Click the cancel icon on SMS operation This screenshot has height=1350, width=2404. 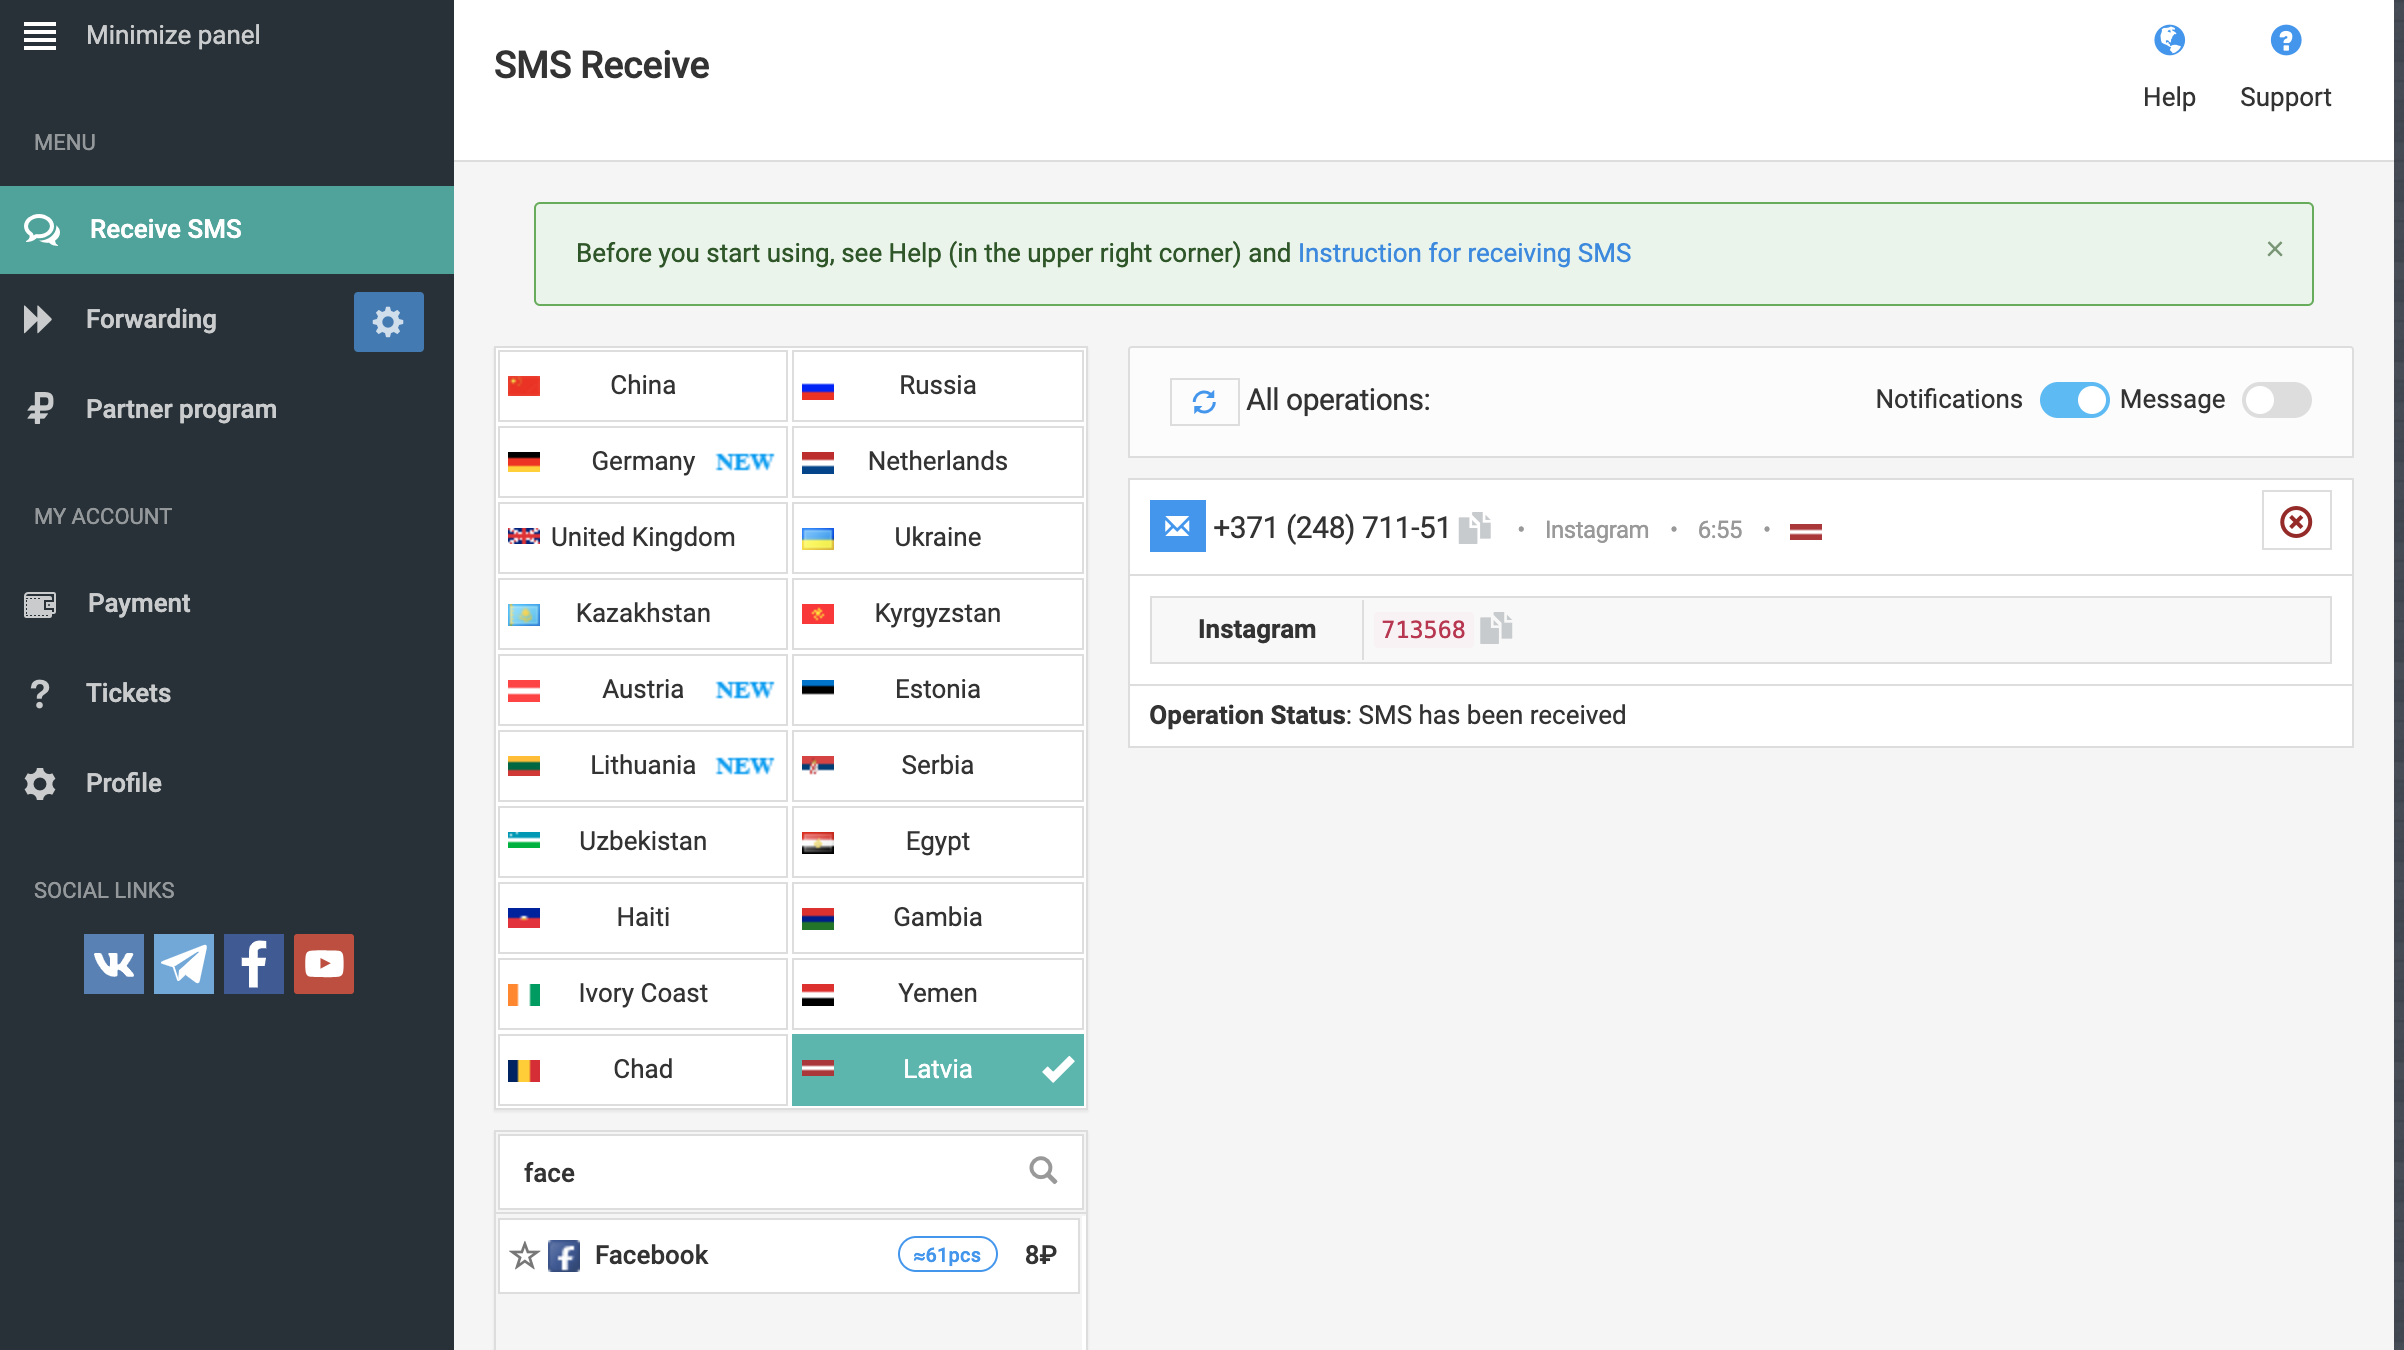coord(2295,522)
